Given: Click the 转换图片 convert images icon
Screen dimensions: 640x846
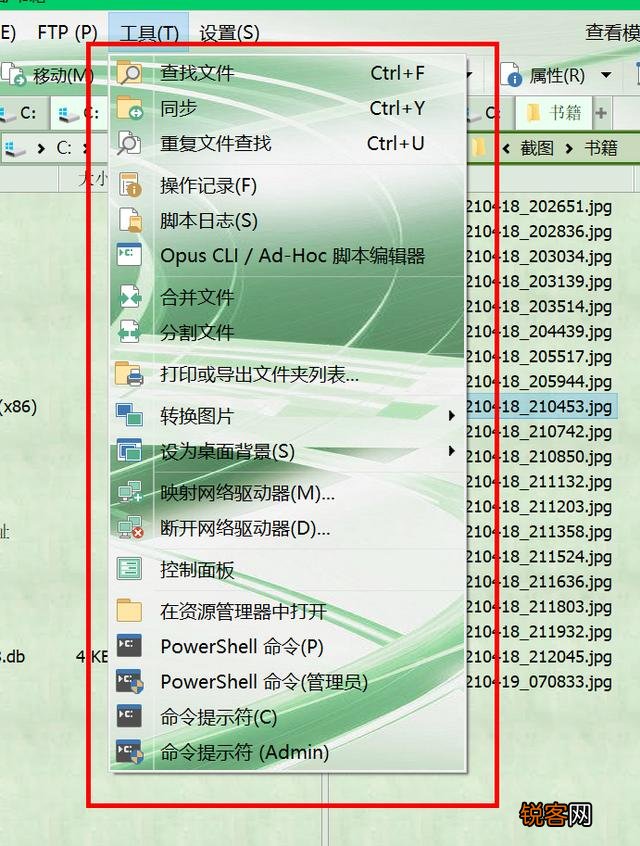Looking at the screenshot, I should point(130,415).
